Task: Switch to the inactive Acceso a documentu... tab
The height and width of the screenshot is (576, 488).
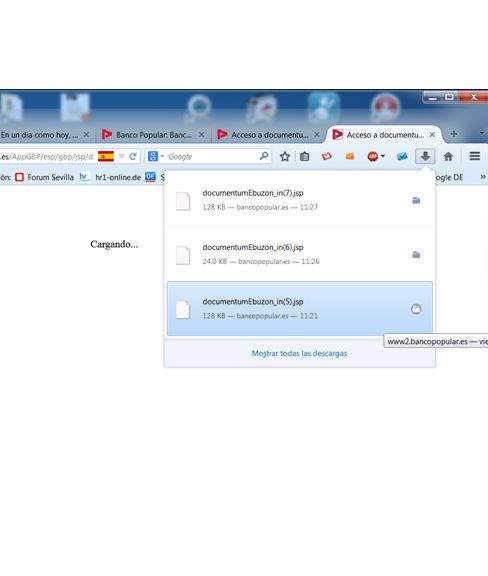Action: pos(270,135)
